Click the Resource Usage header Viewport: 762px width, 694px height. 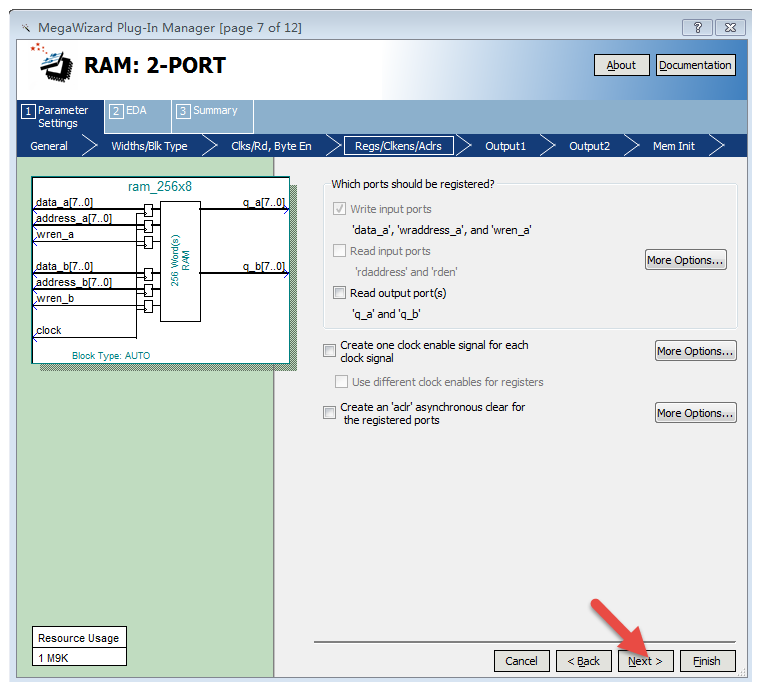(x=79, y=638)
